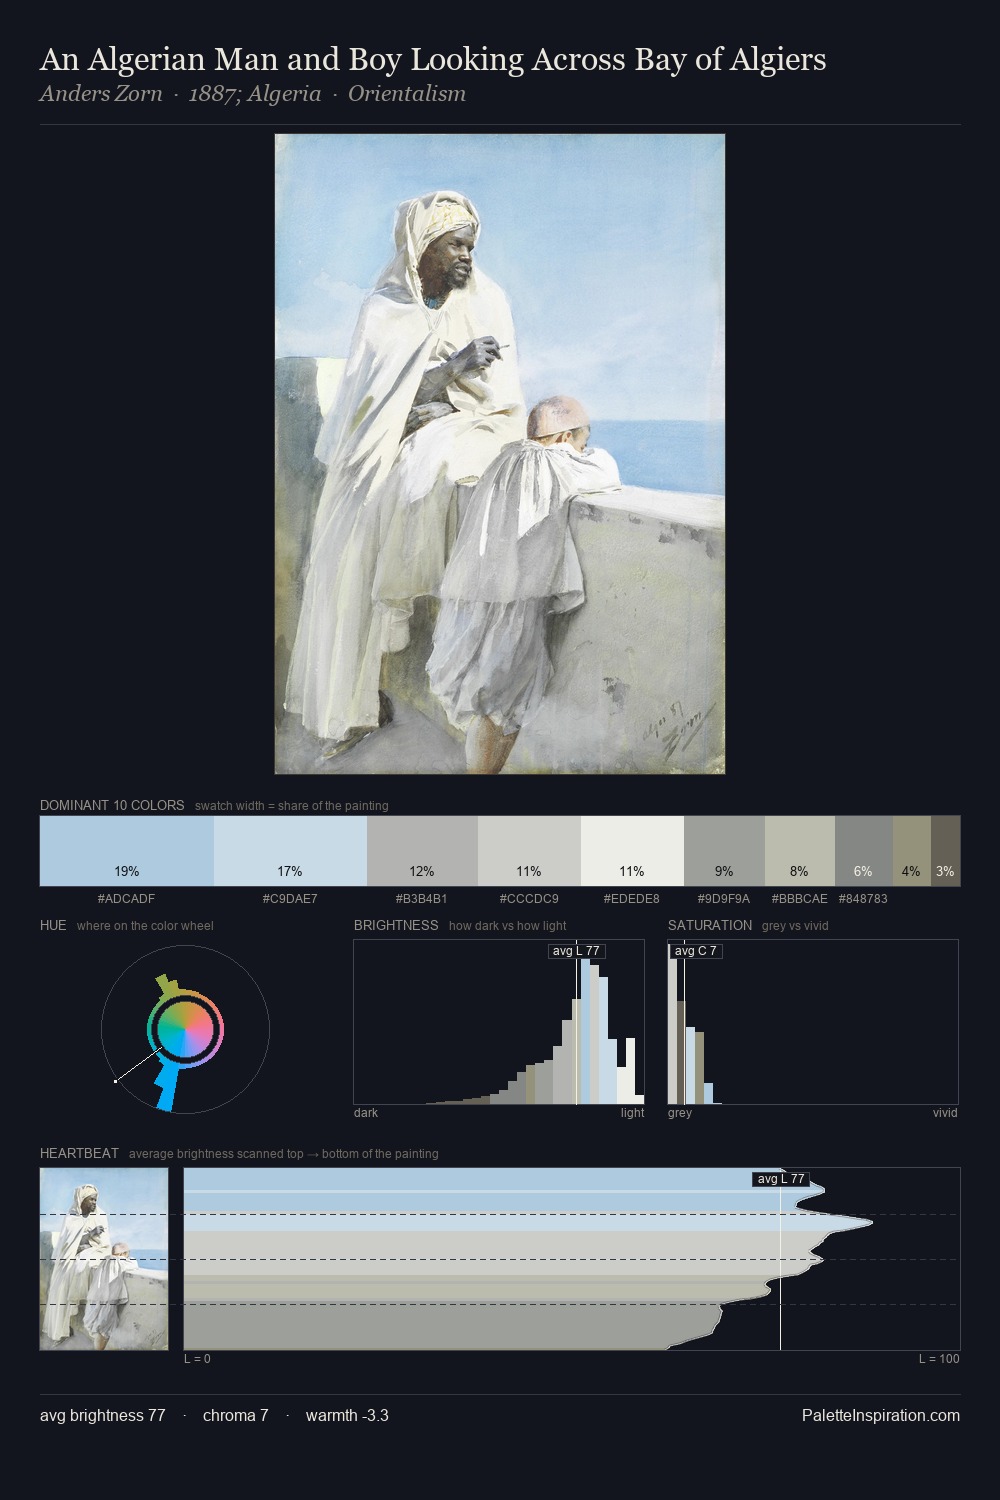Select the 19% light blue swatch
This screenshot has width=1000, height=1500.
click(x=127, y=851)
